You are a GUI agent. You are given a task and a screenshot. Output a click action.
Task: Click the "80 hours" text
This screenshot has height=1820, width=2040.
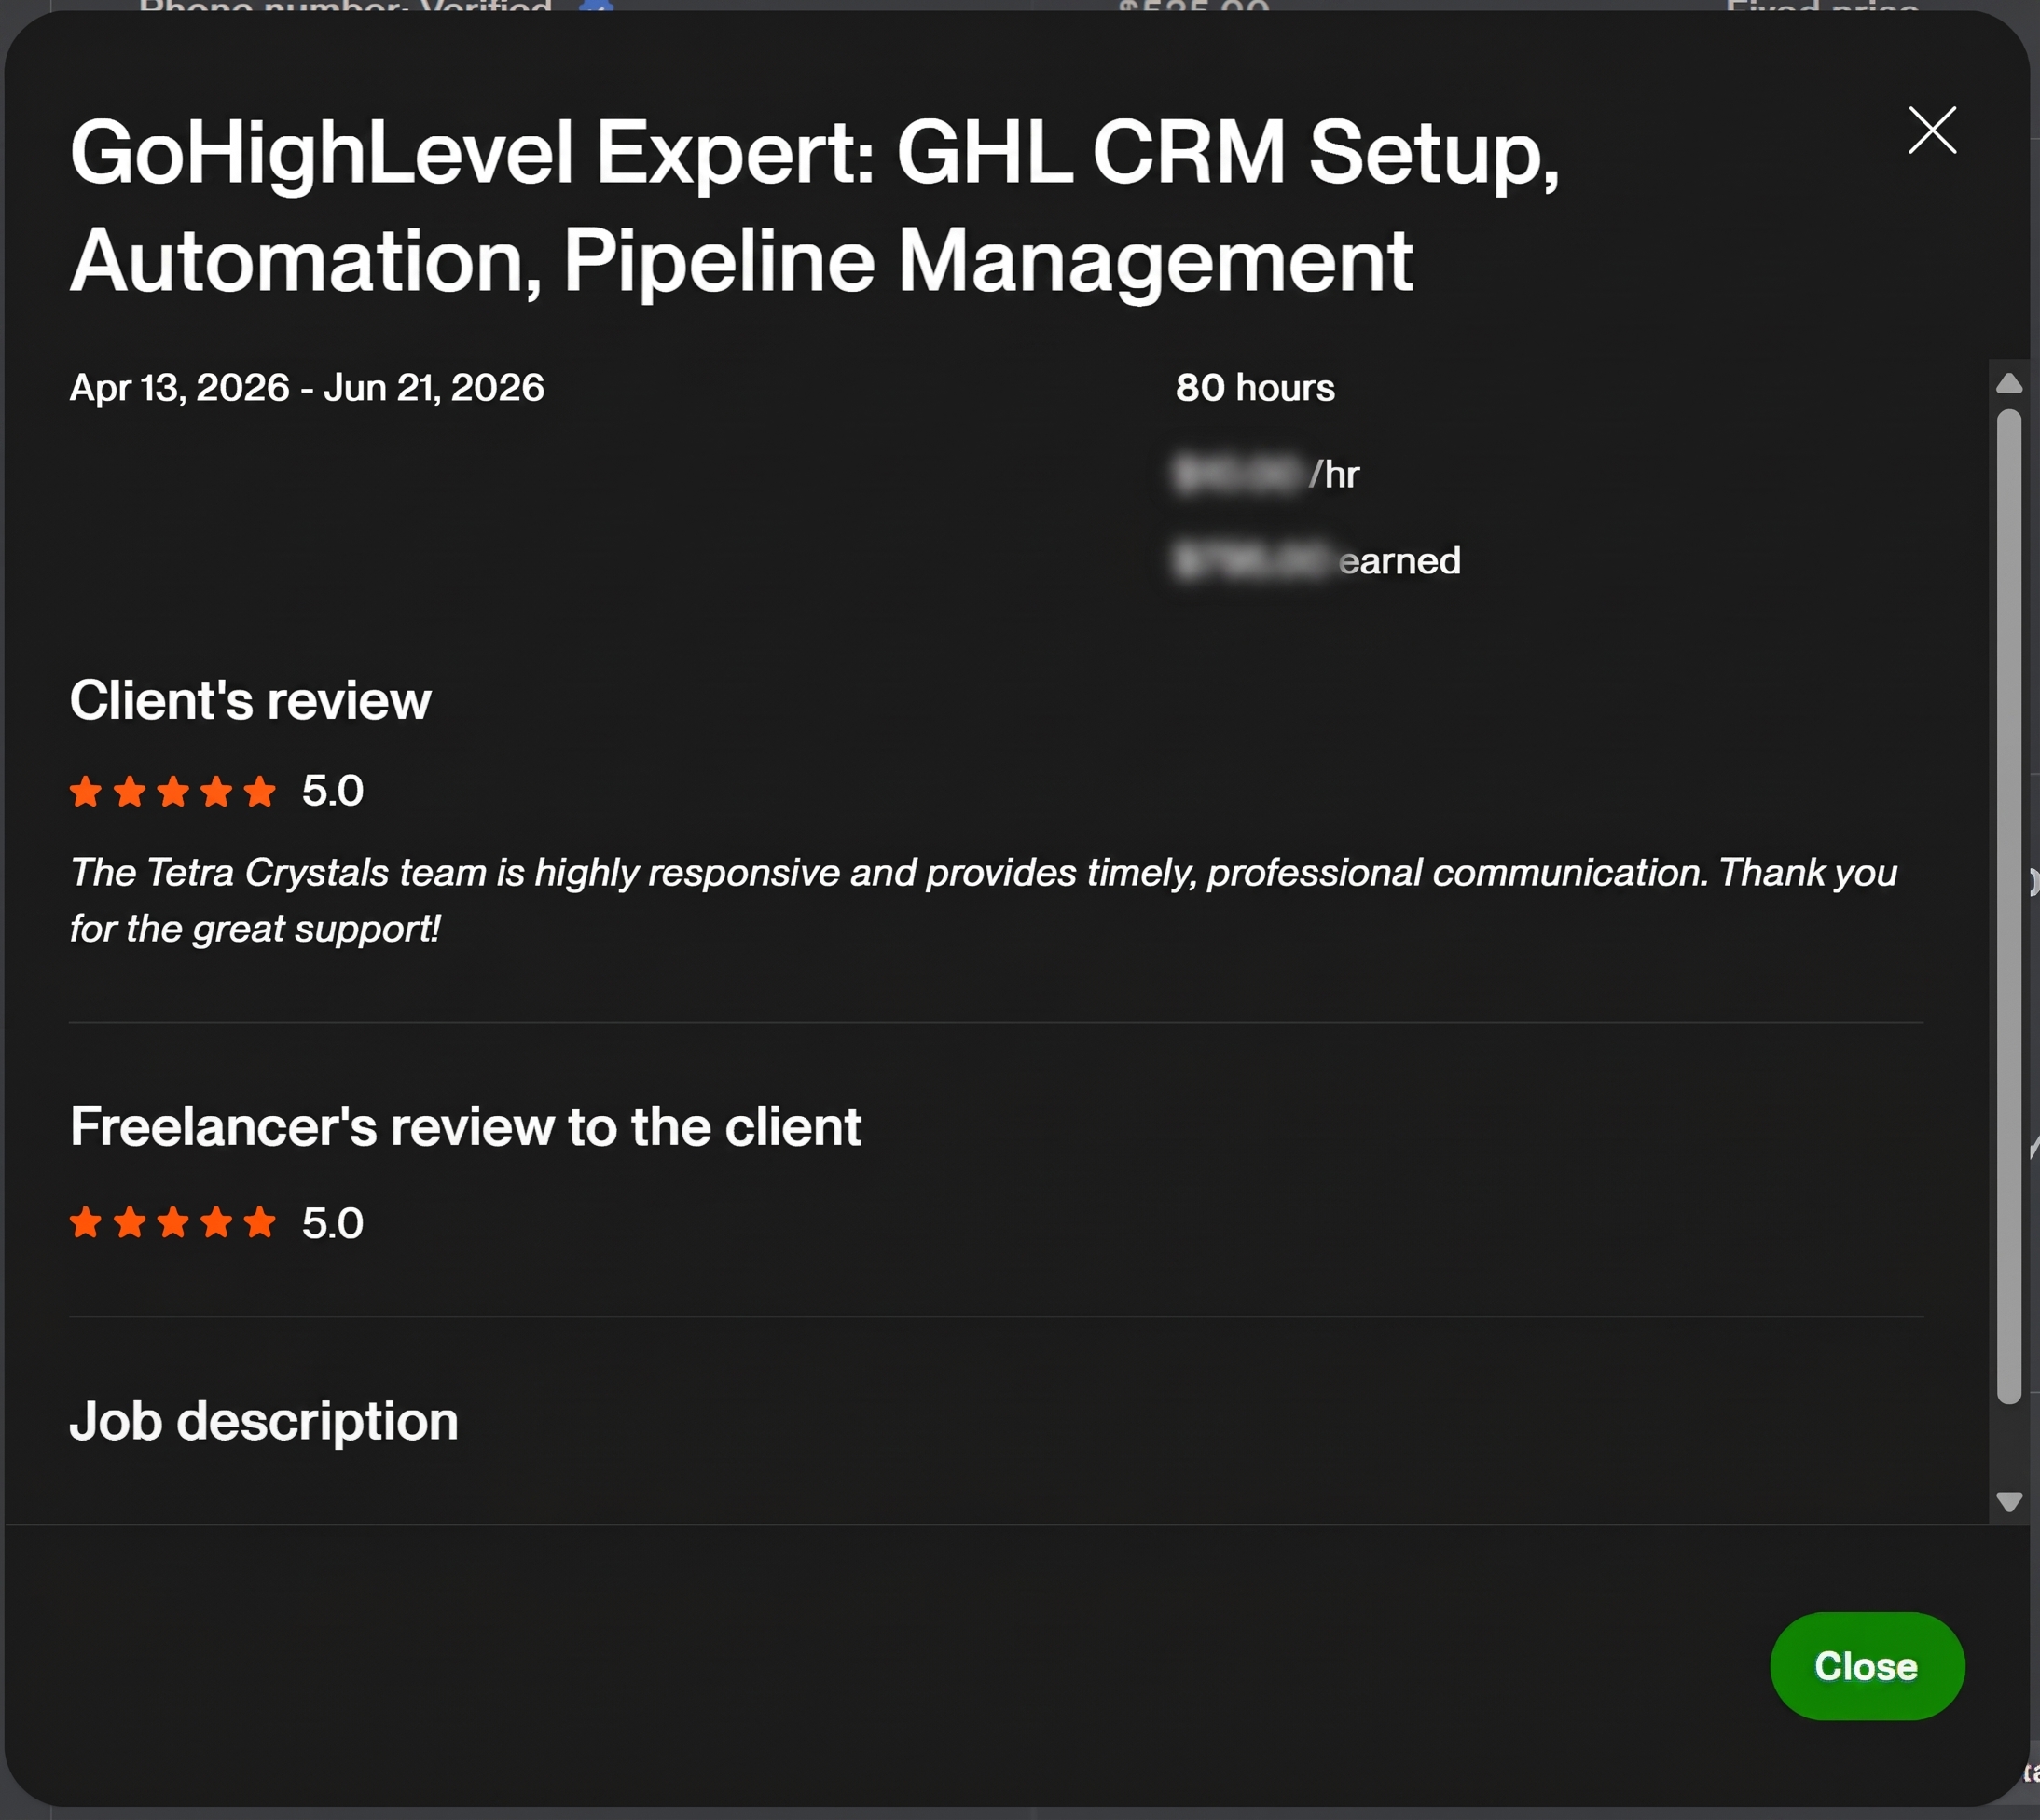[1255, 388]
